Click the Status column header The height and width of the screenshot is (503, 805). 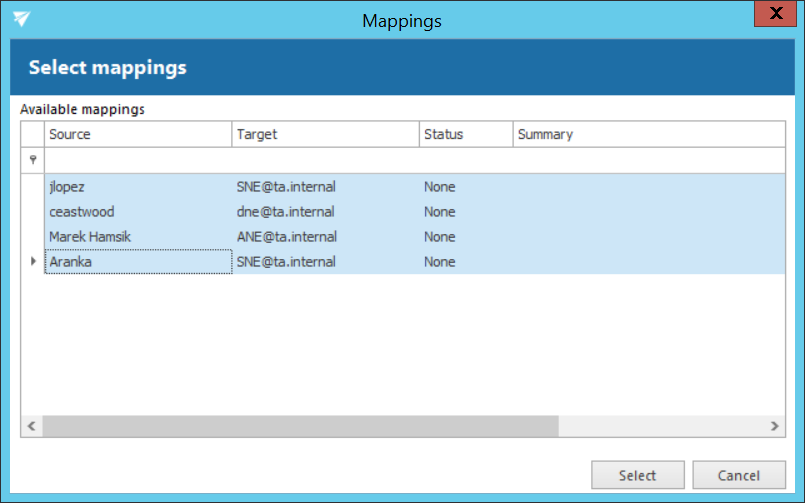(465, 134)
